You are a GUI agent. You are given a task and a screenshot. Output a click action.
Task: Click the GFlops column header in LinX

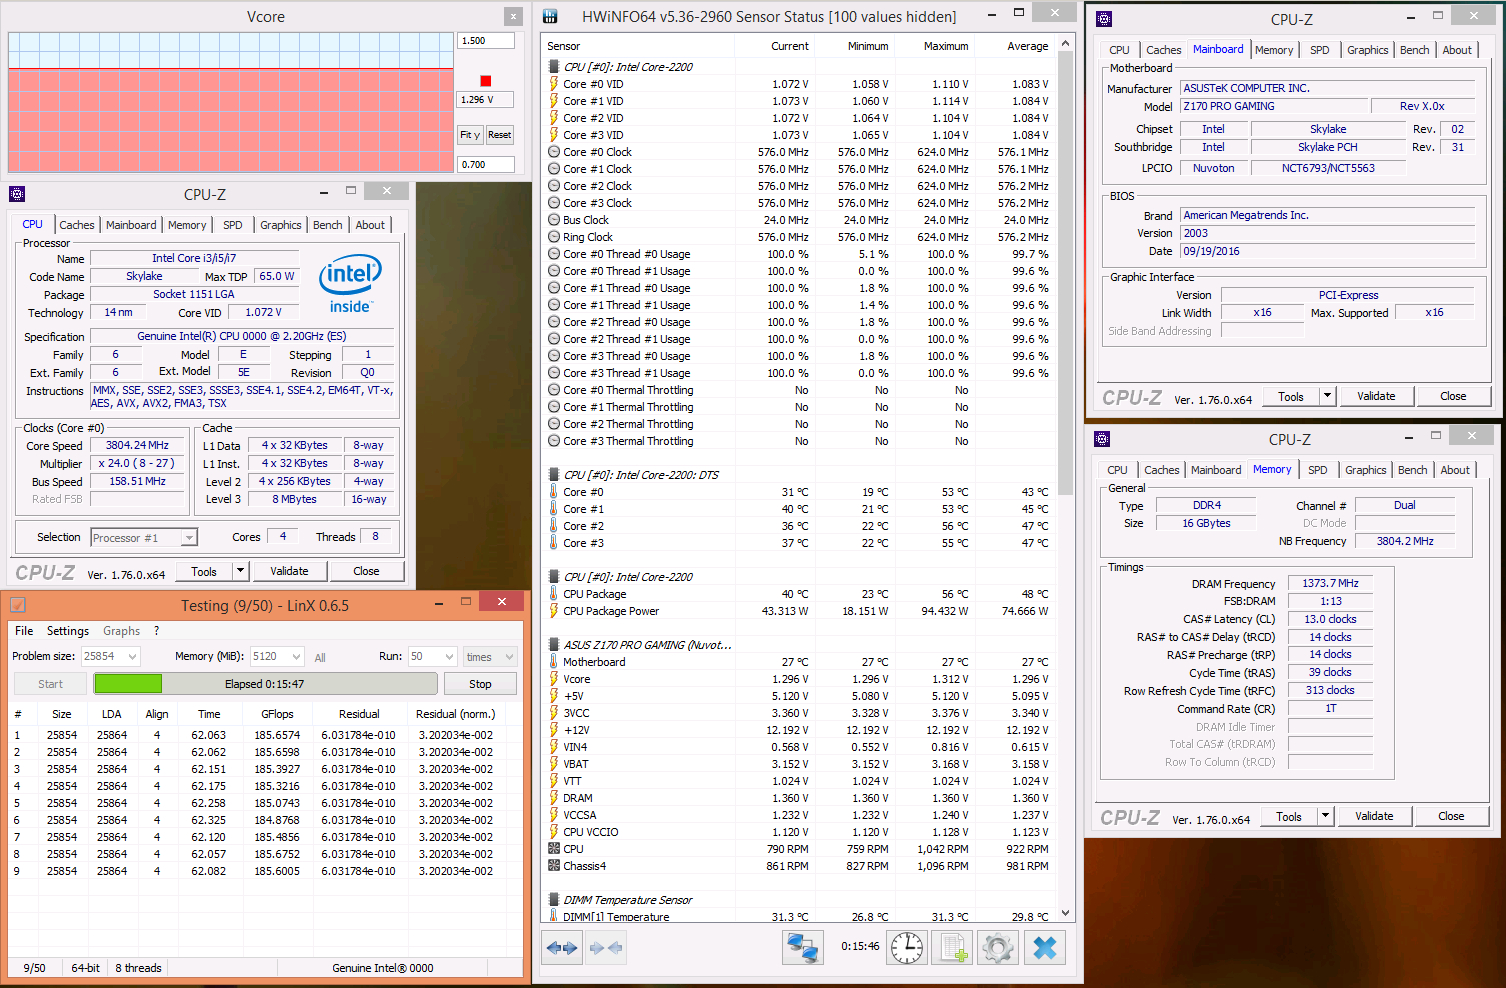277,714
